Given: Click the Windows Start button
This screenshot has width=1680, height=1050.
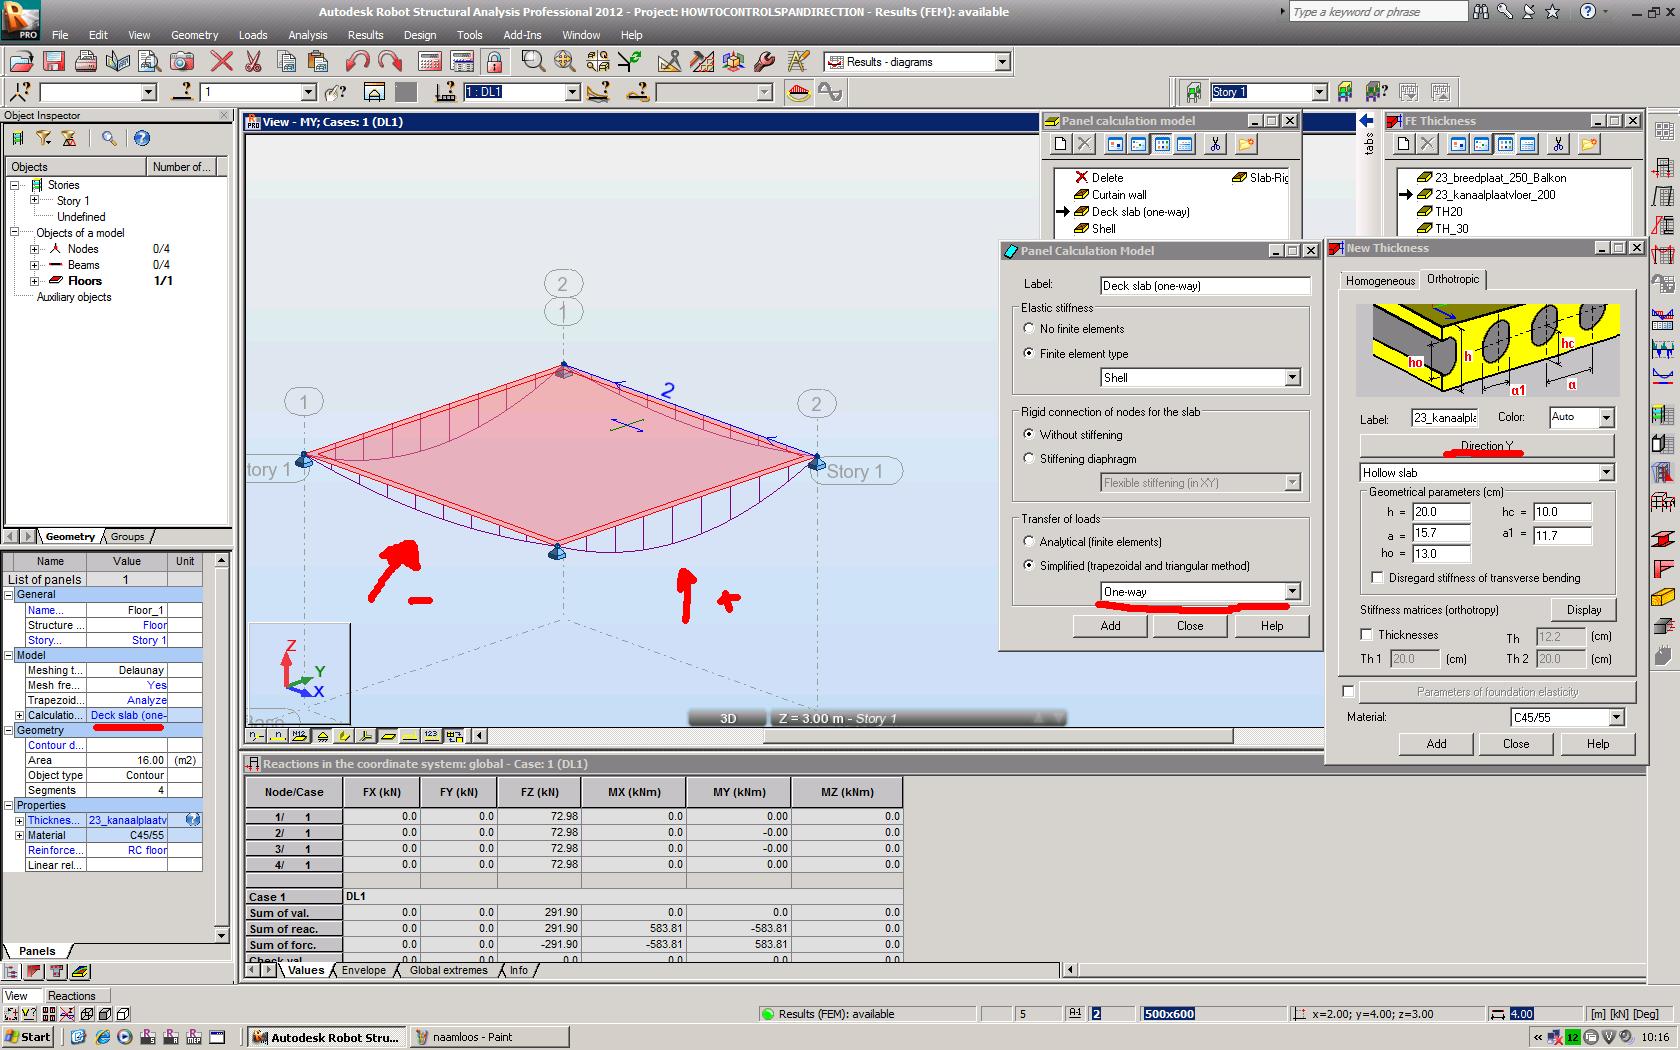Looking at the screenshot, I should point(28,1037).
